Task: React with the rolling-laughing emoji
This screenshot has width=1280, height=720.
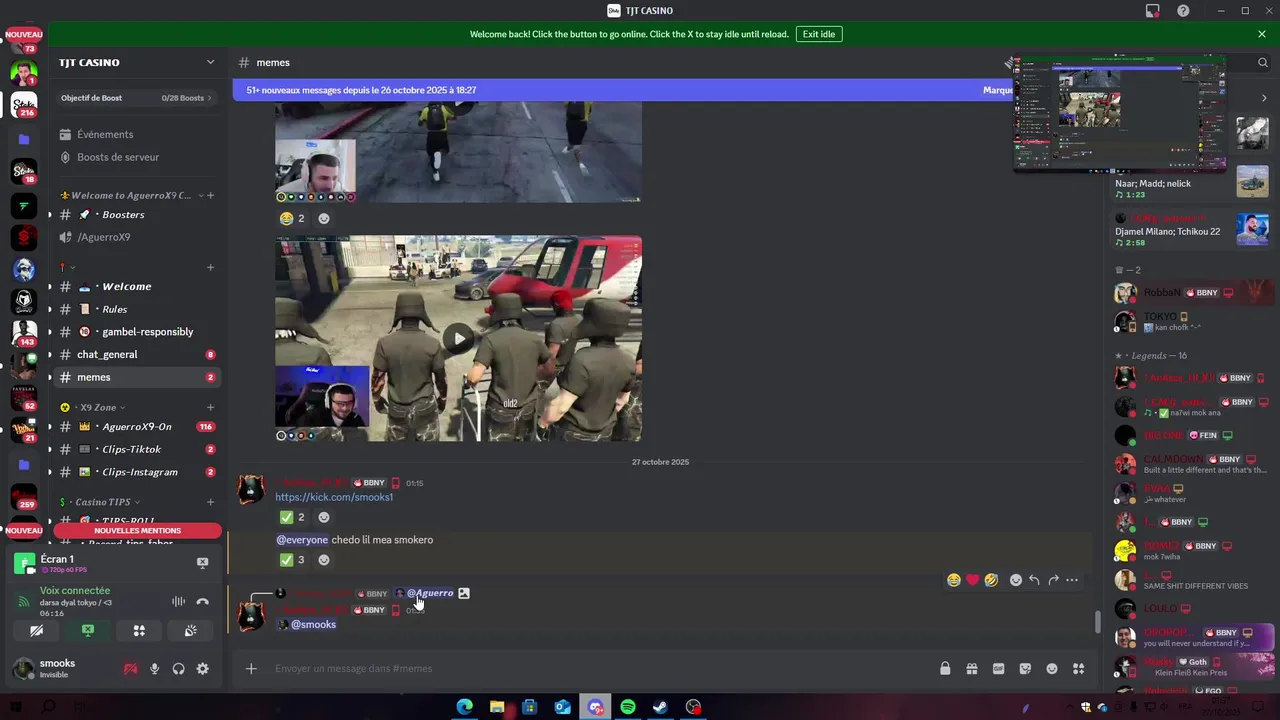Action: pyautogui.click(x=991, y=580)
